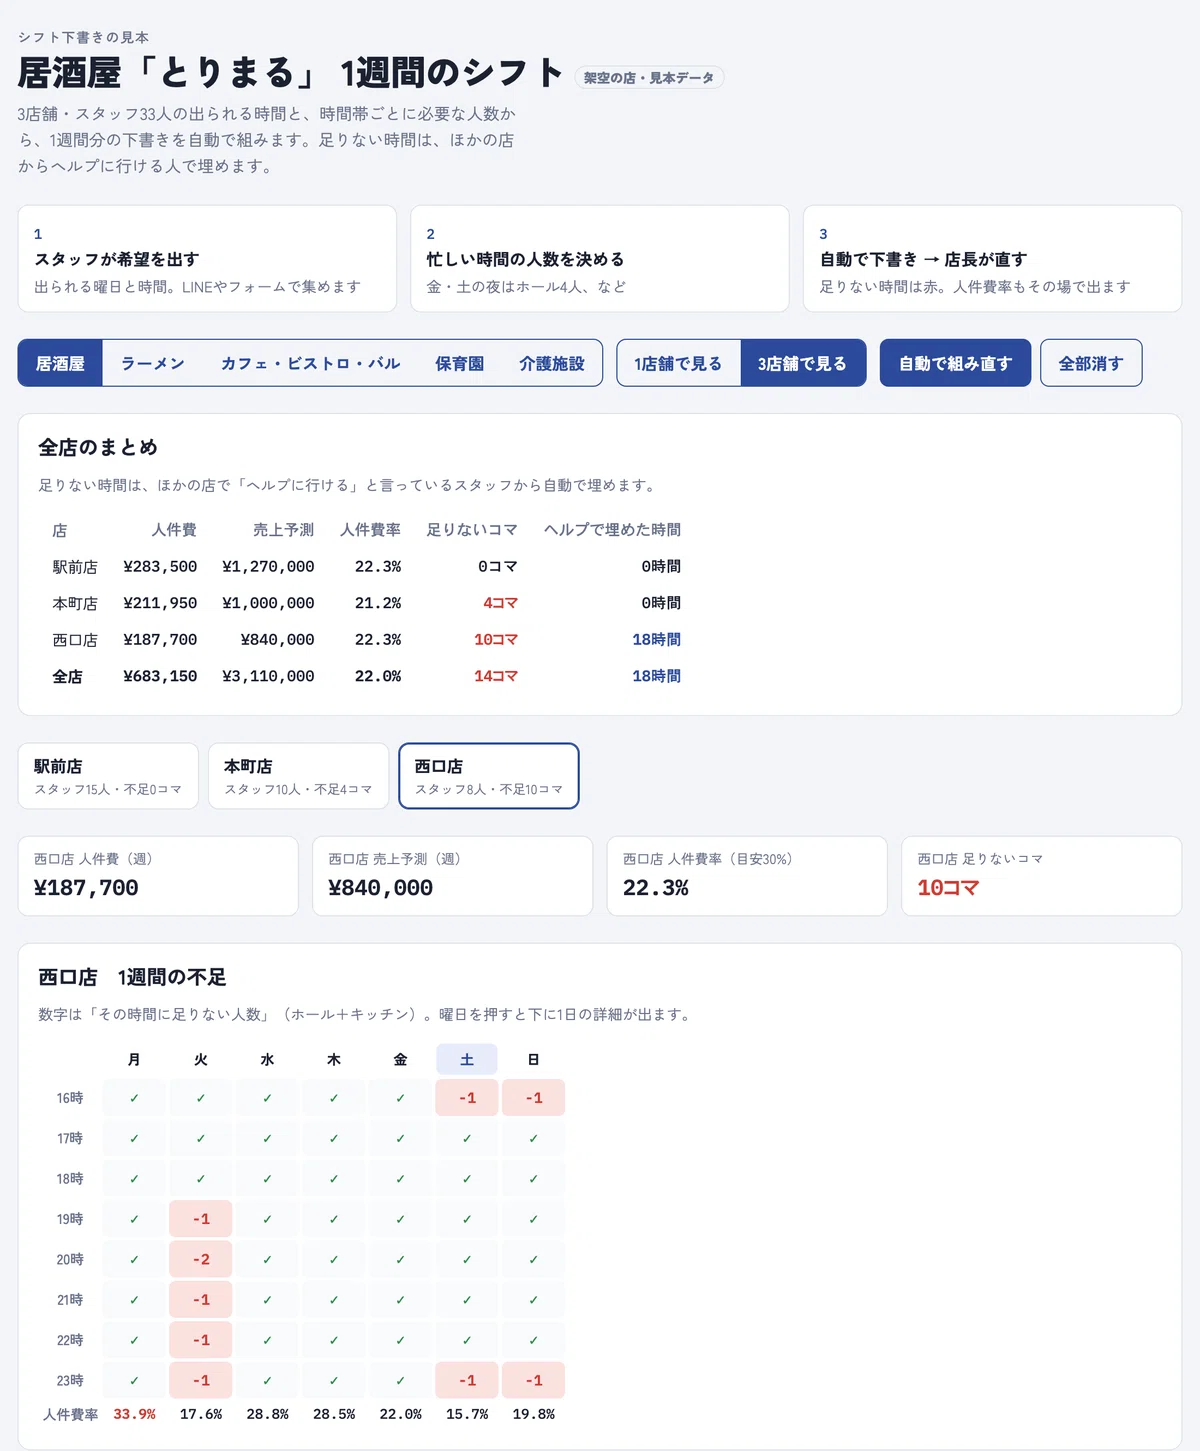Click Monday labor rate 33.9%
This screenshot has height=1451, width=1200.
pyautogui.click(x=134, y=1414)
